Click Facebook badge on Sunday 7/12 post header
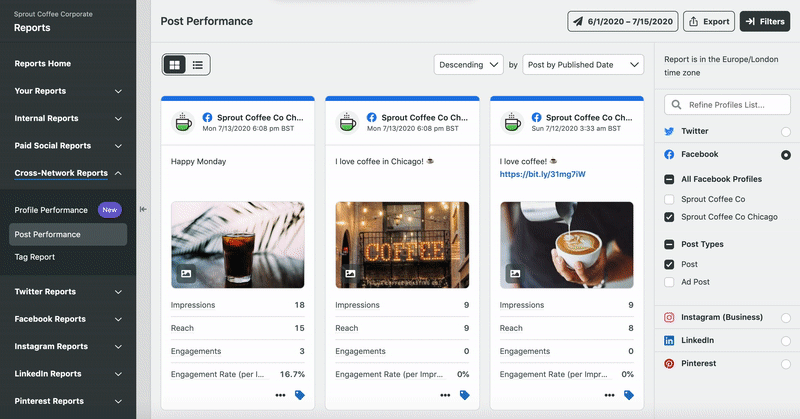Screen dimensions: 800x419 (x=536, y=117)
